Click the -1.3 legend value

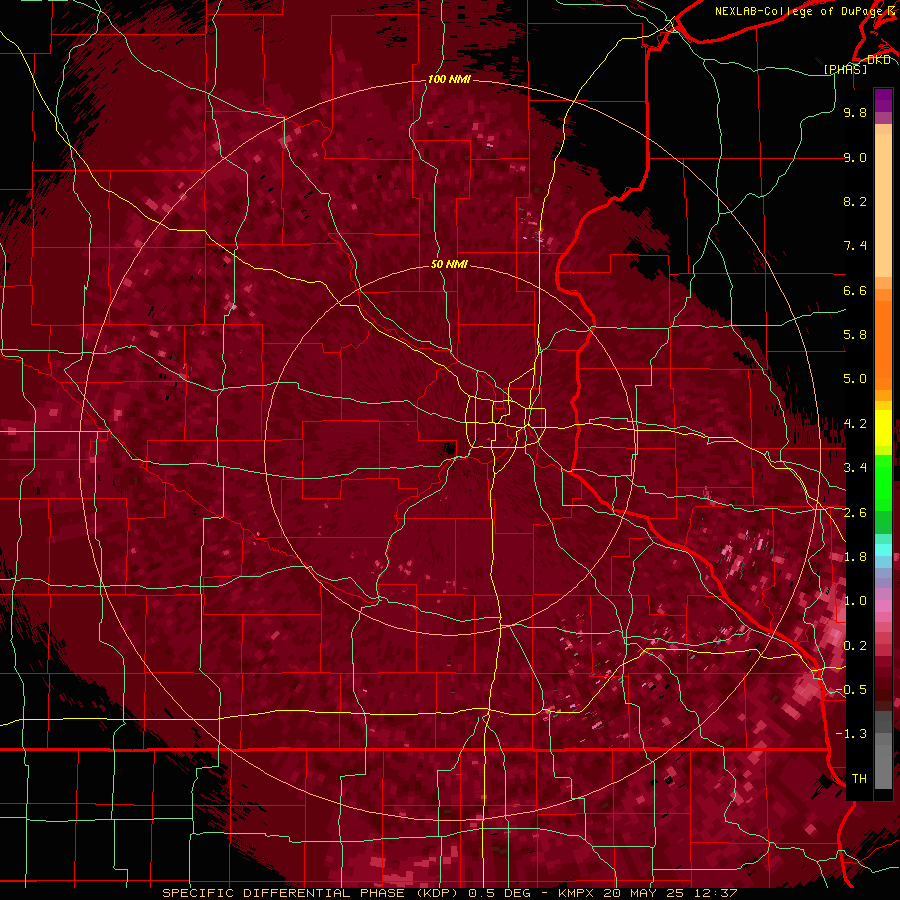pyautogui.click(x=851, y=734)
